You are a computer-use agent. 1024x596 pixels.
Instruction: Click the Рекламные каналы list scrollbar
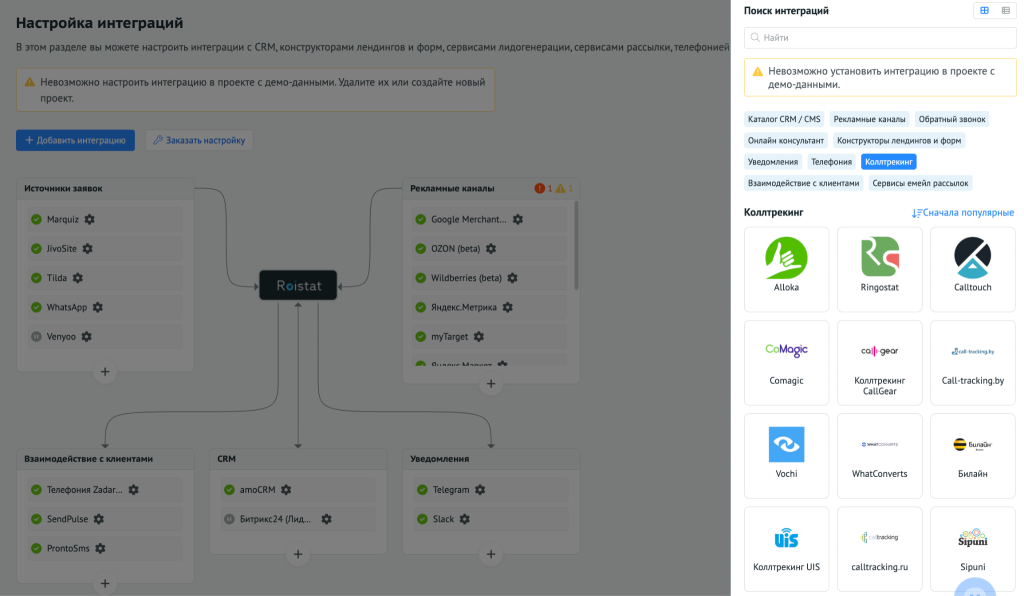(576, 245)
